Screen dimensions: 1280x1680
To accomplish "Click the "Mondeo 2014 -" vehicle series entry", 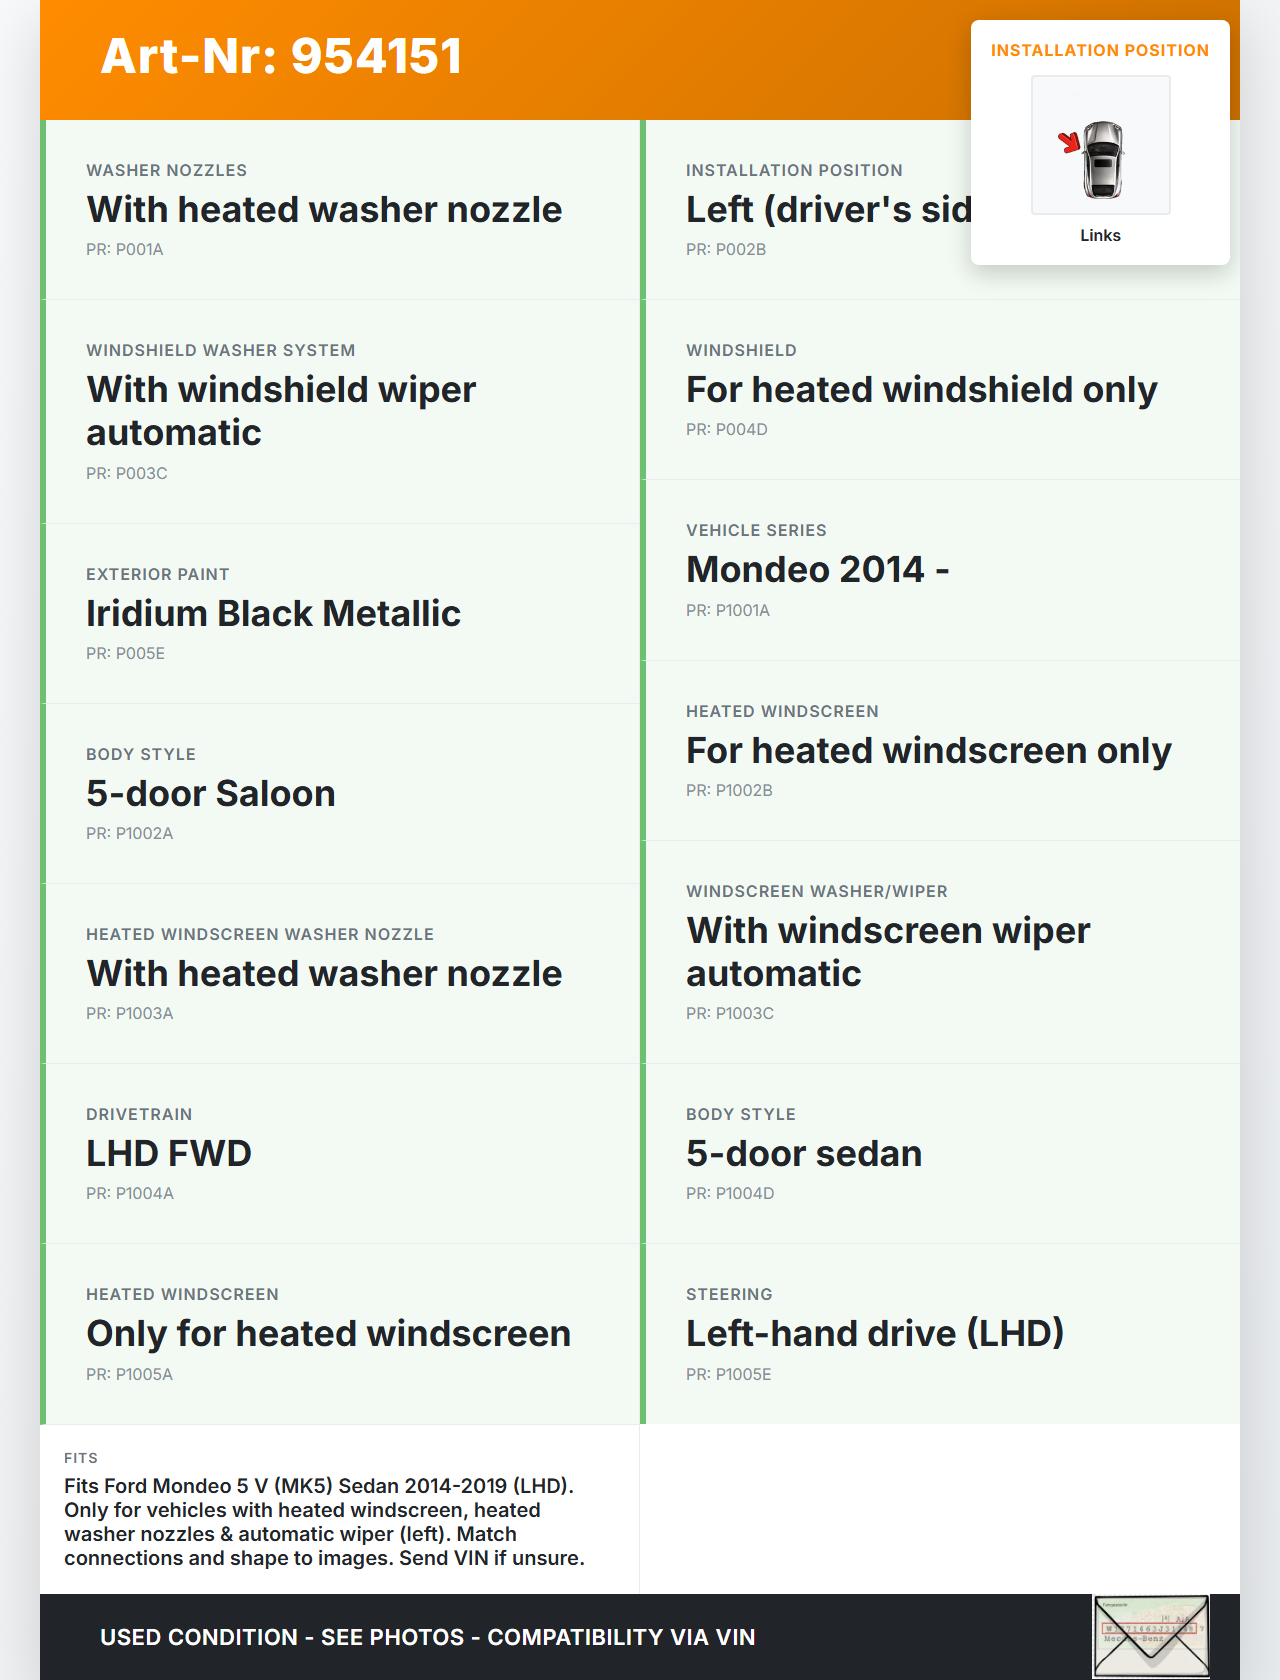I will pos(817,569).
